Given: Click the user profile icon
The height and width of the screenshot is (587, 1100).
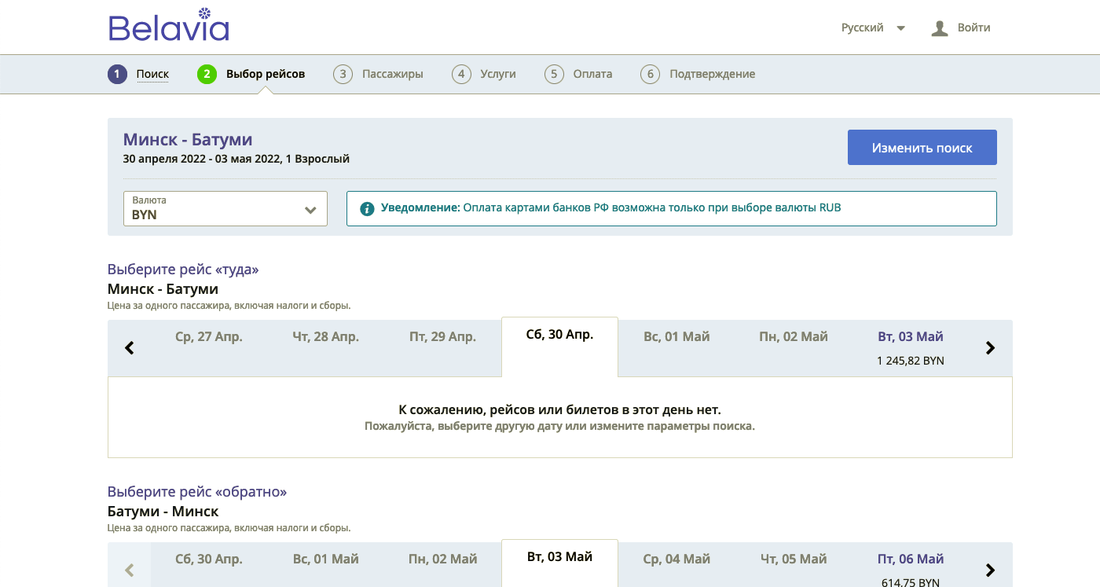Looking at the screenshot, I should click(939, 28).
